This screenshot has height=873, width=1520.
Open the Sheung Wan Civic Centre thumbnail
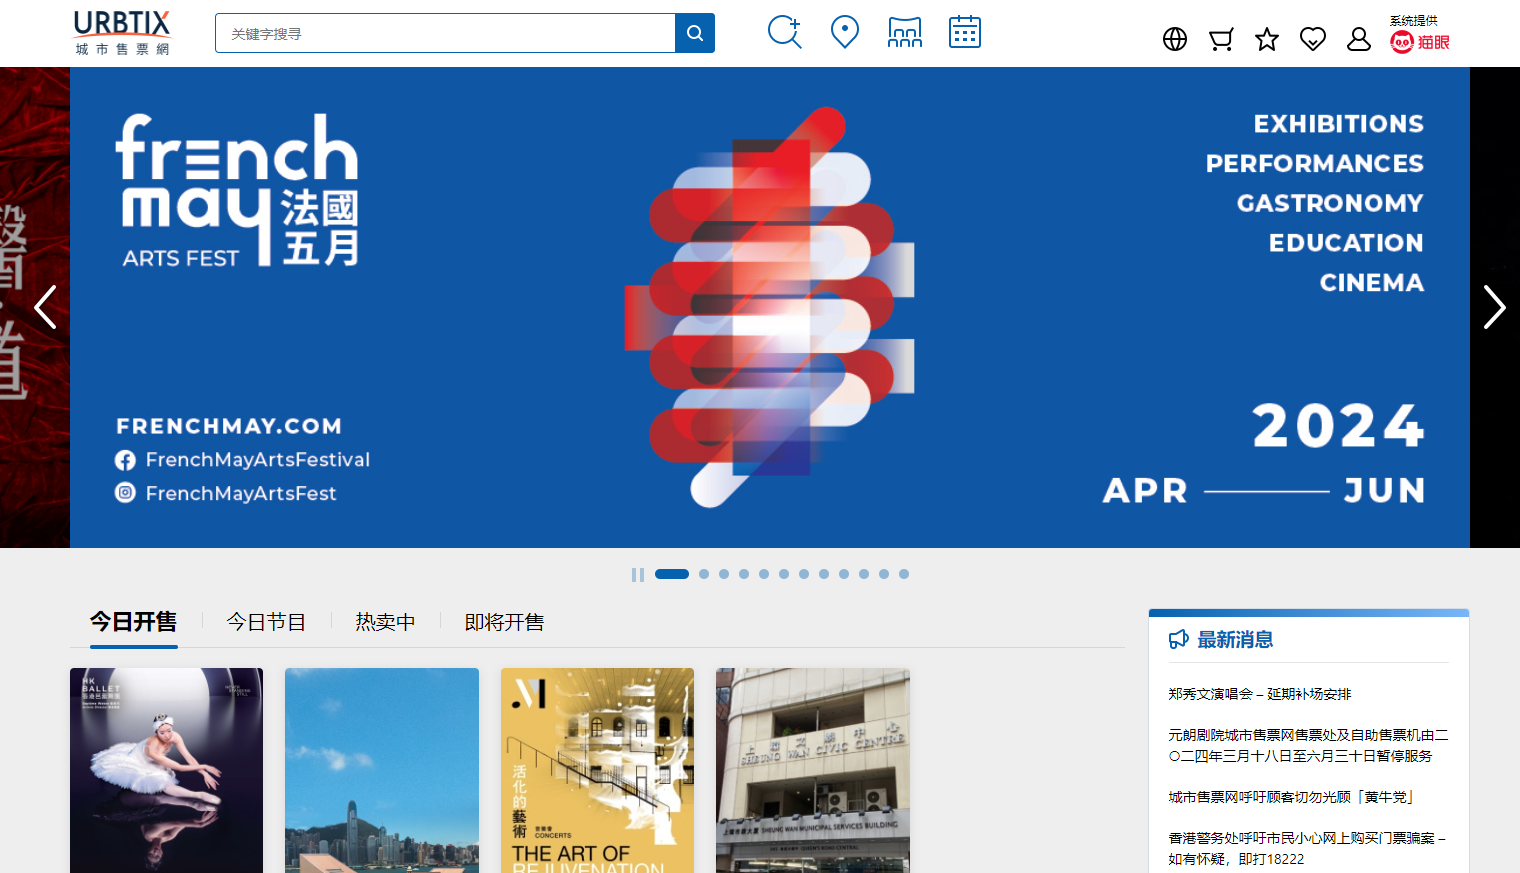813,770
